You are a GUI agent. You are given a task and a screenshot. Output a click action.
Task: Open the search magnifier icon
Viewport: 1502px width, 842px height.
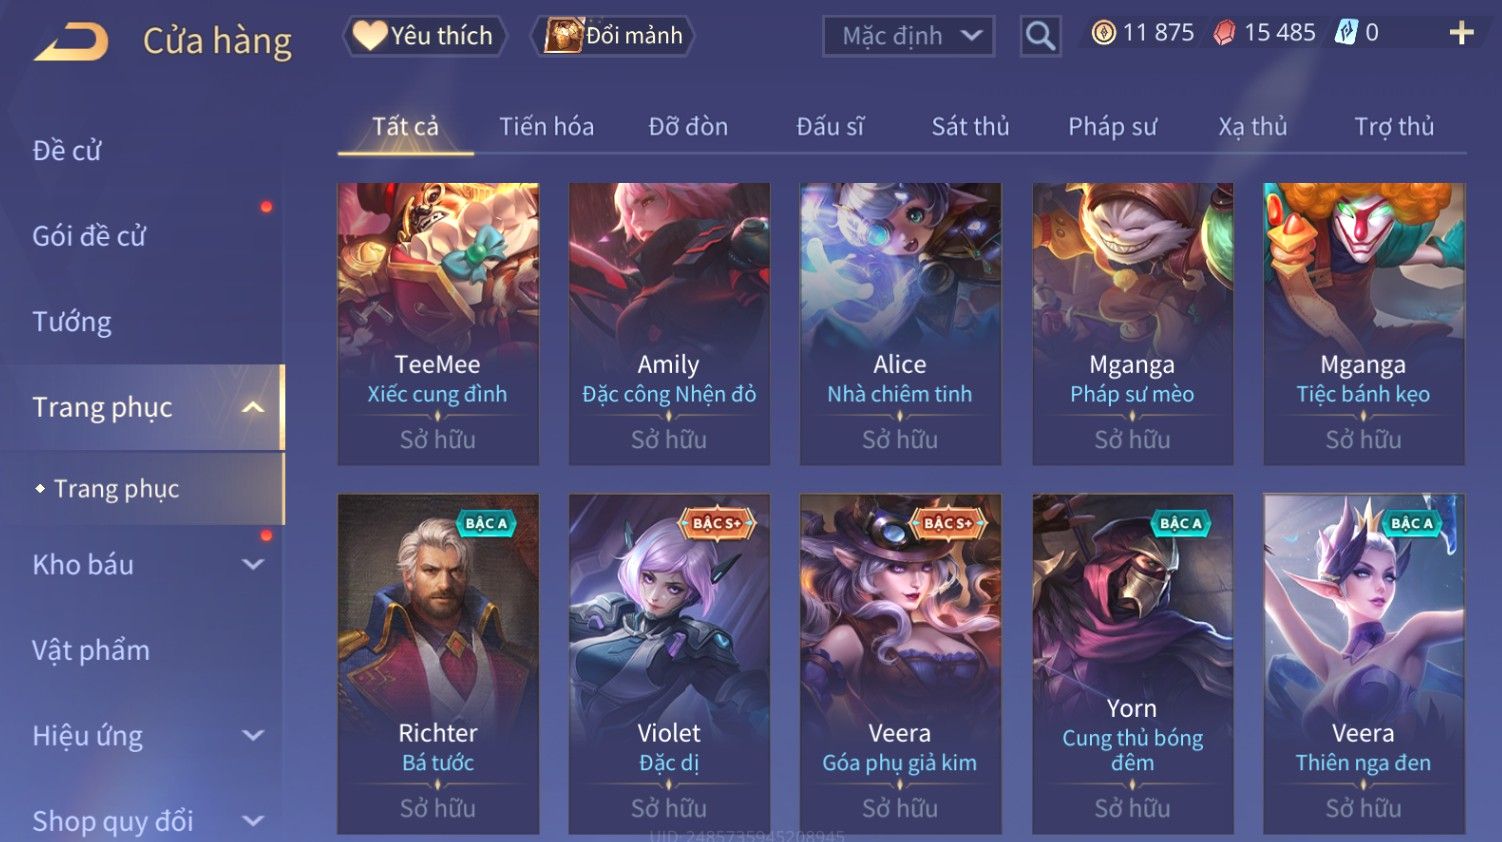click(x=1040, y=36)
